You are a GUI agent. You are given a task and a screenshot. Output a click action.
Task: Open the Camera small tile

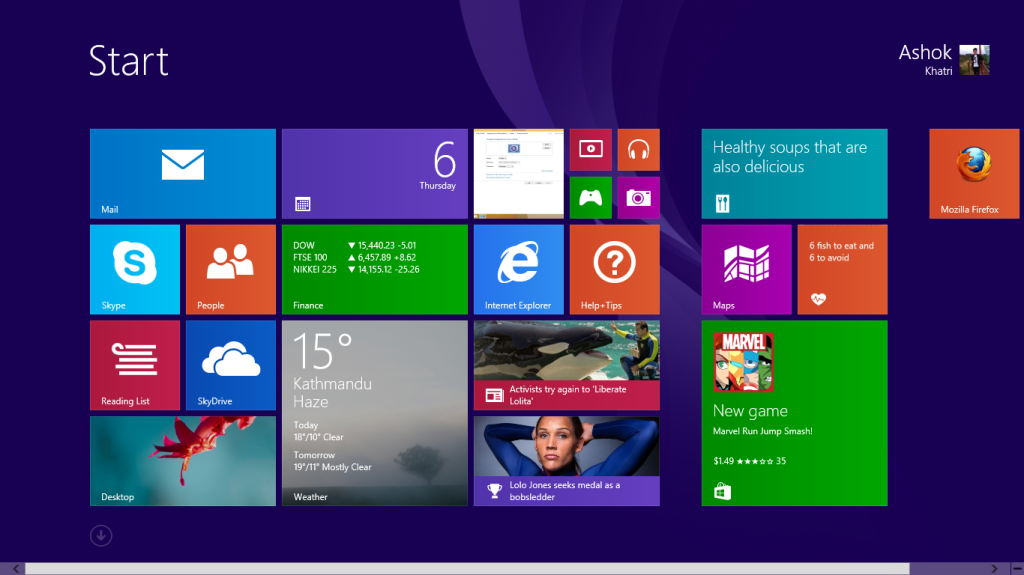tap(638, 197)
